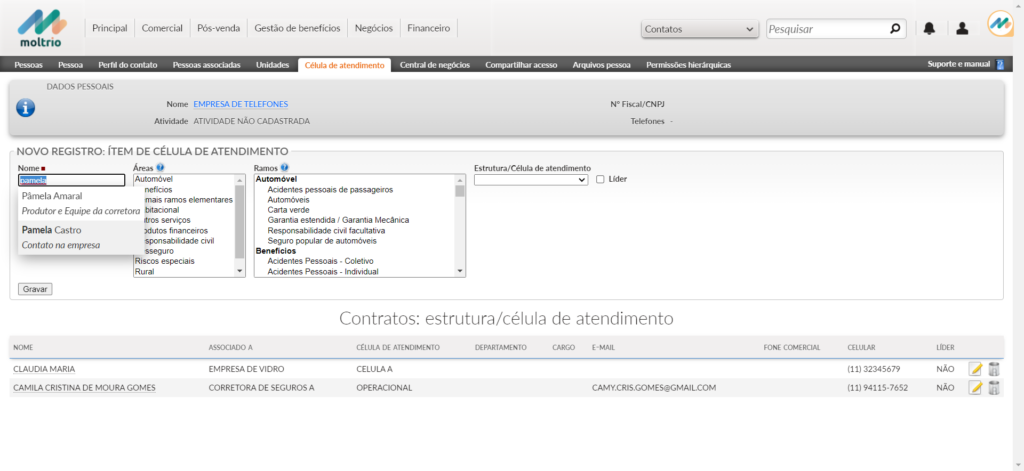Edit CAMILA CRISTINA DE MOURA GOMES row
1024x471 pixels.
click(x=976, y=388)
